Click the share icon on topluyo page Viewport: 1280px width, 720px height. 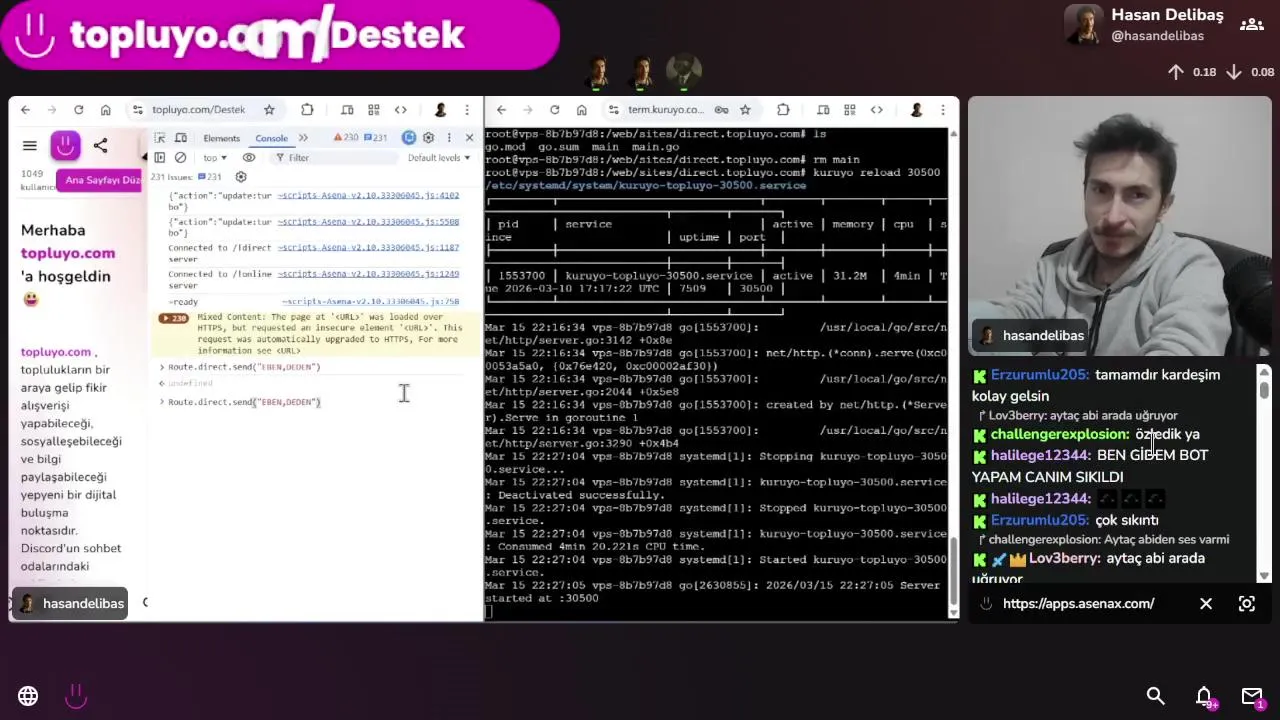[100, 146]
